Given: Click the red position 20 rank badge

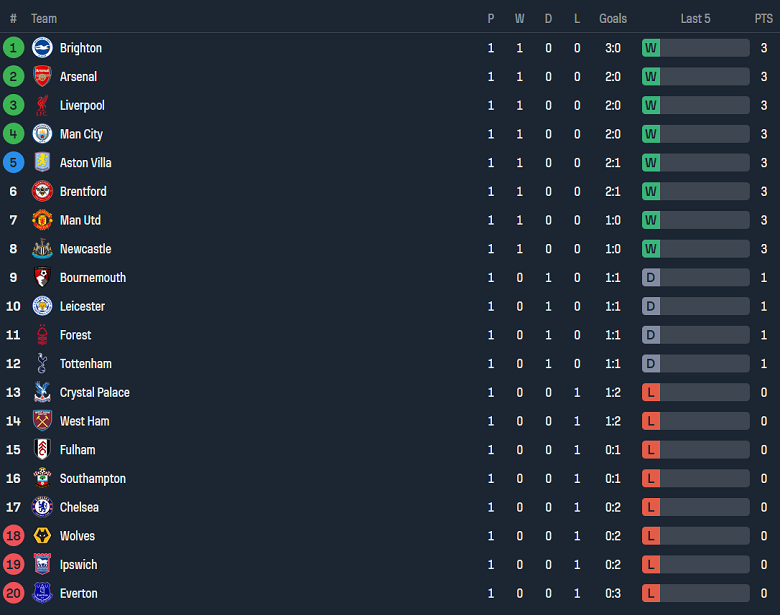Looking at the screenshot, I should pyautogui.click(x=13, y=594).
